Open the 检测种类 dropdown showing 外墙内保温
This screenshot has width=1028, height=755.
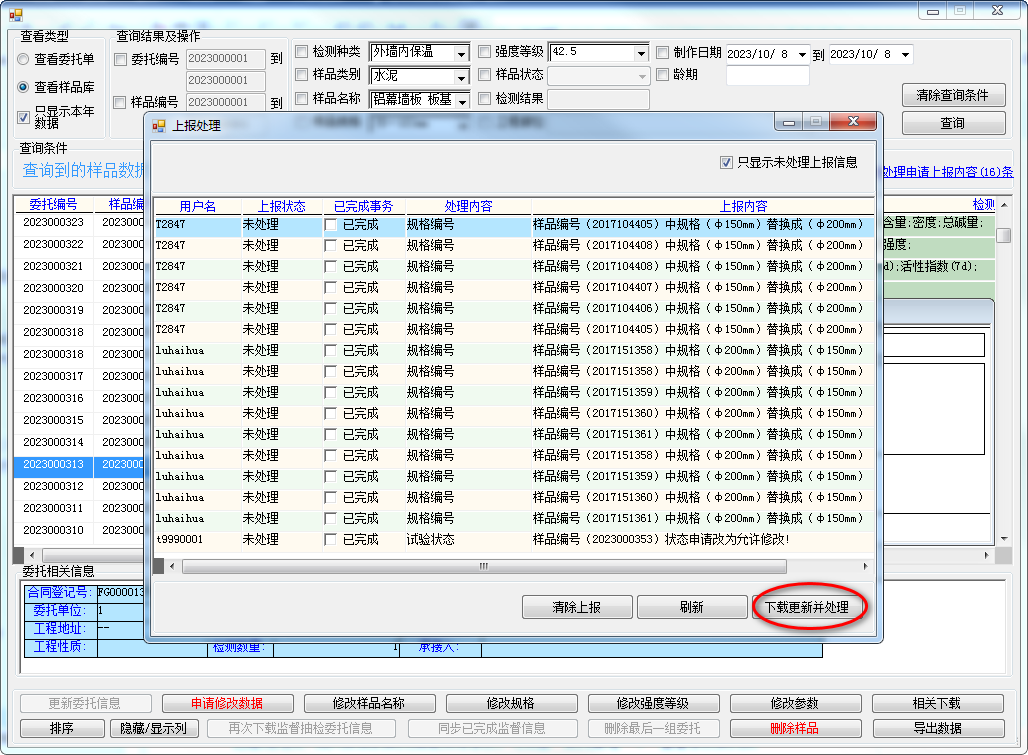coord(461,53)
